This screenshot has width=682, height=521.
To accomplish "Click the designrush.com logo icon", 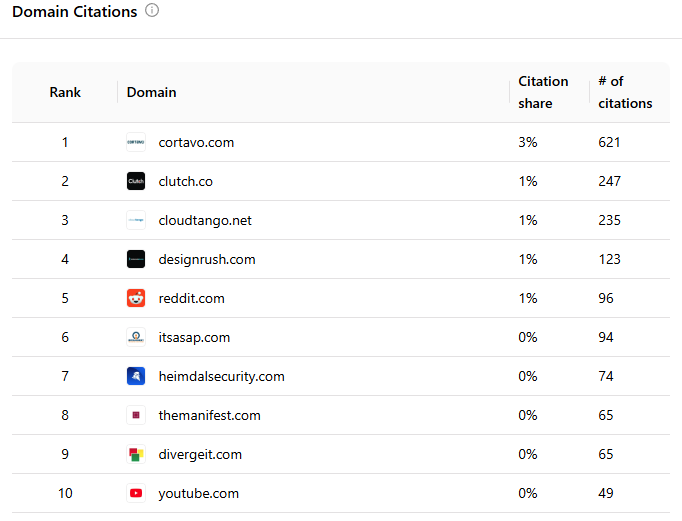I will coord(136,259).
